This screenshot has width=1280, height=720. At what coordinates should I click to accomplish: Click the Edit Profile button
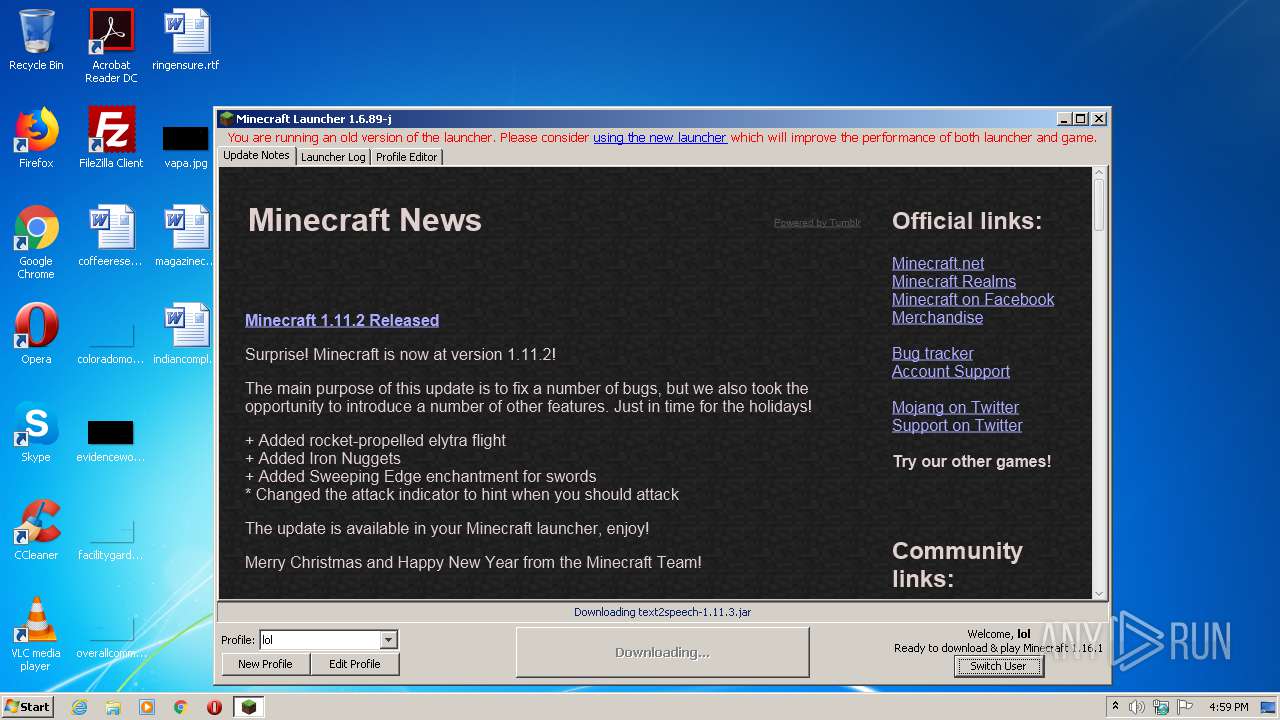click(x=355, y=664)
